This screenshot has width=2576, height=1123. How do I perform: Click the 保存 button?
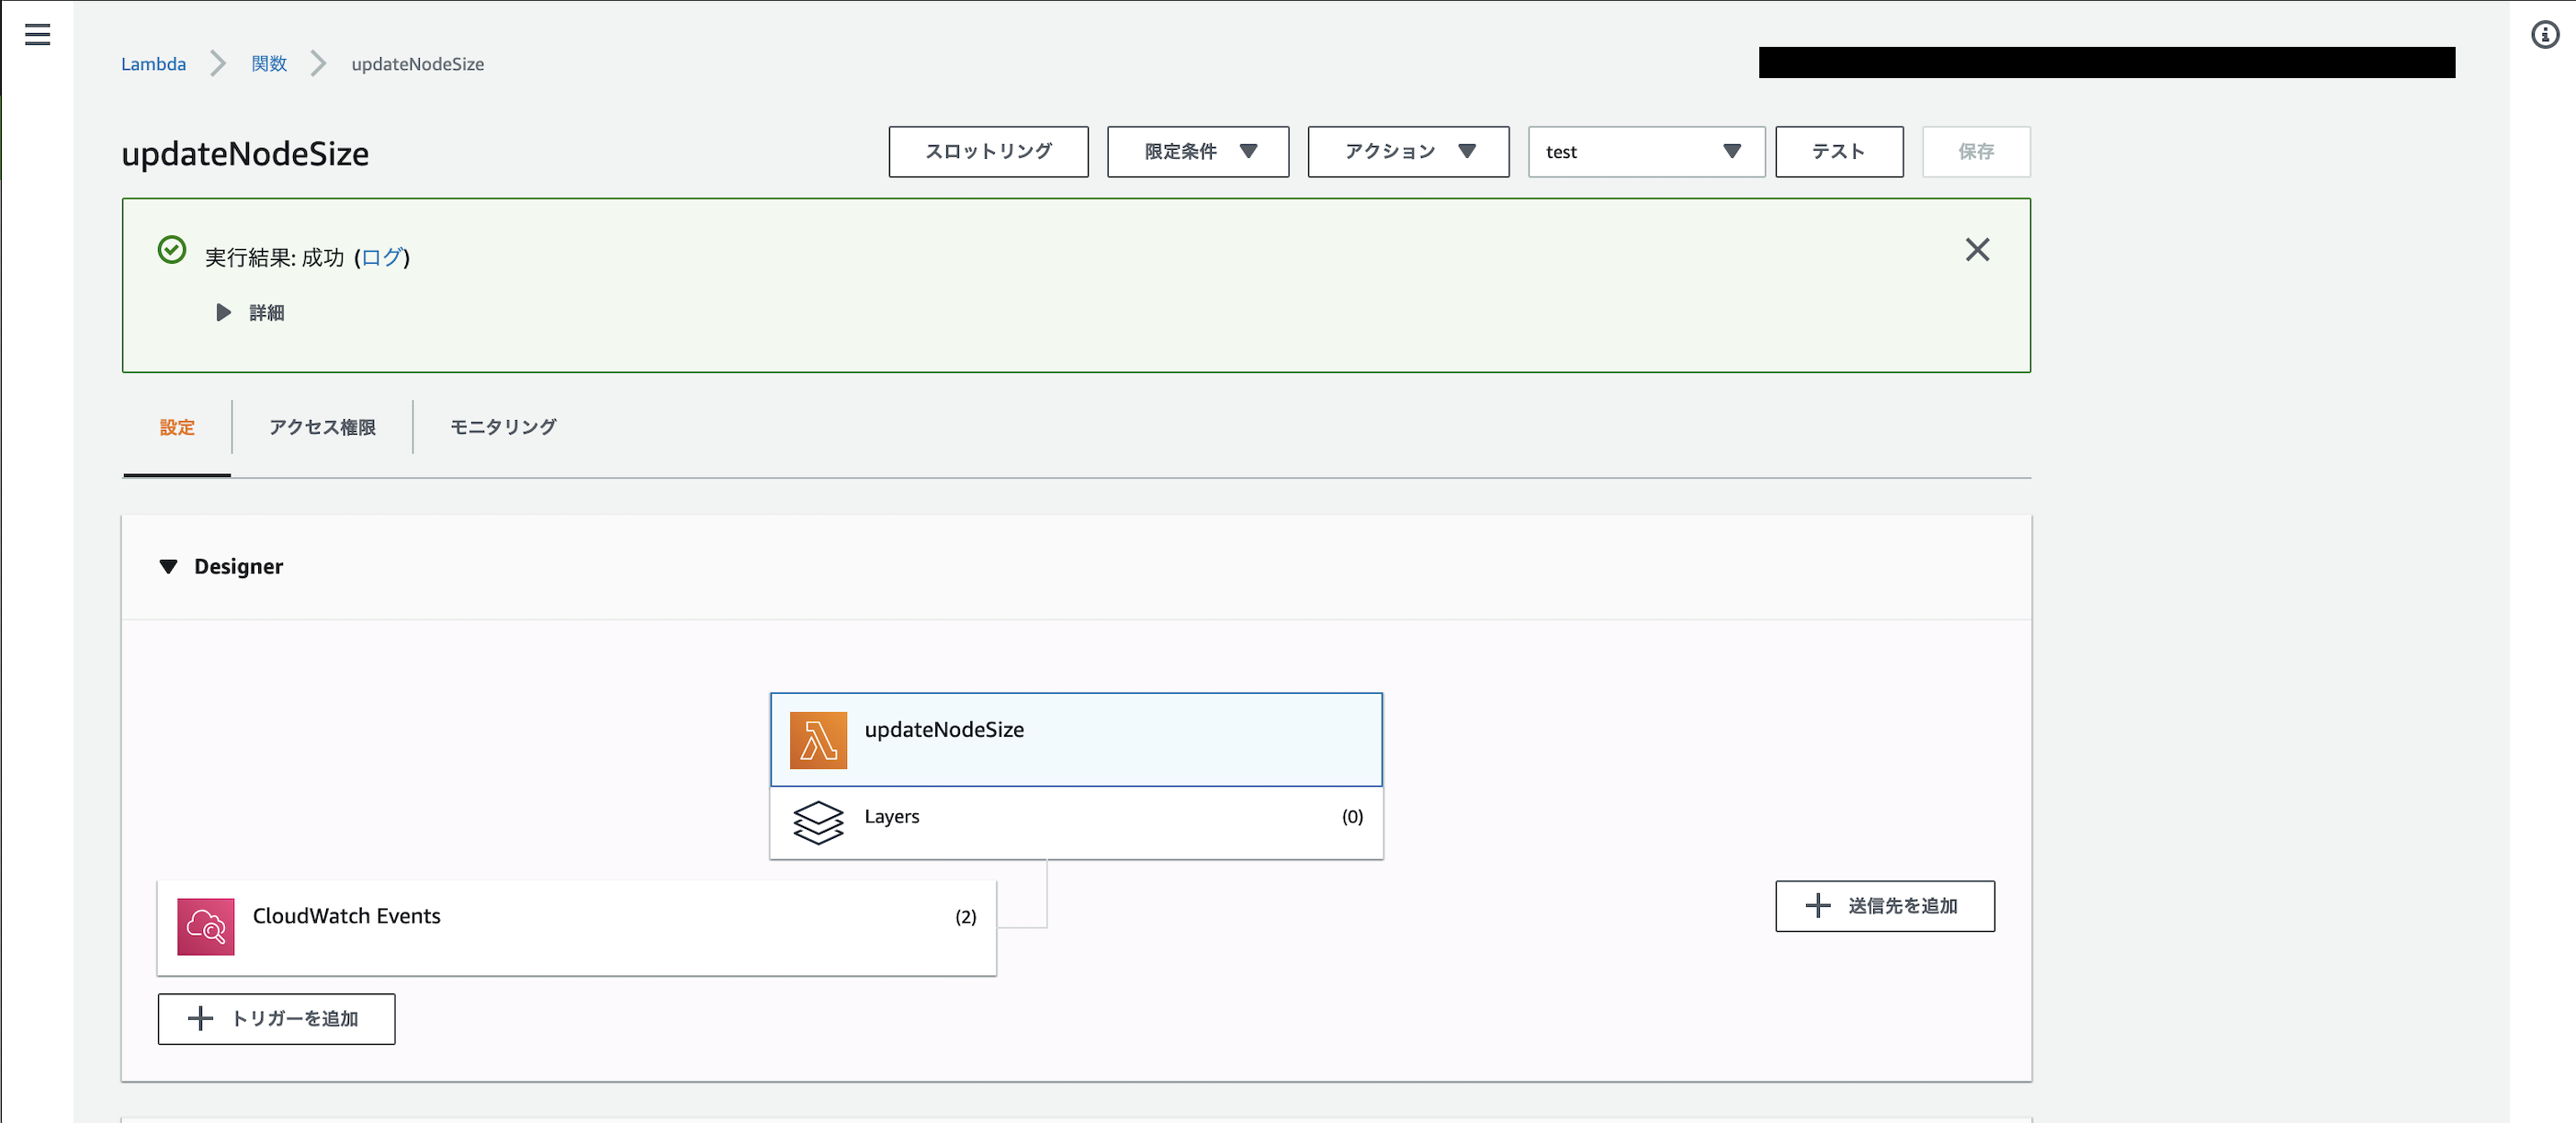tap(1976, 152)
